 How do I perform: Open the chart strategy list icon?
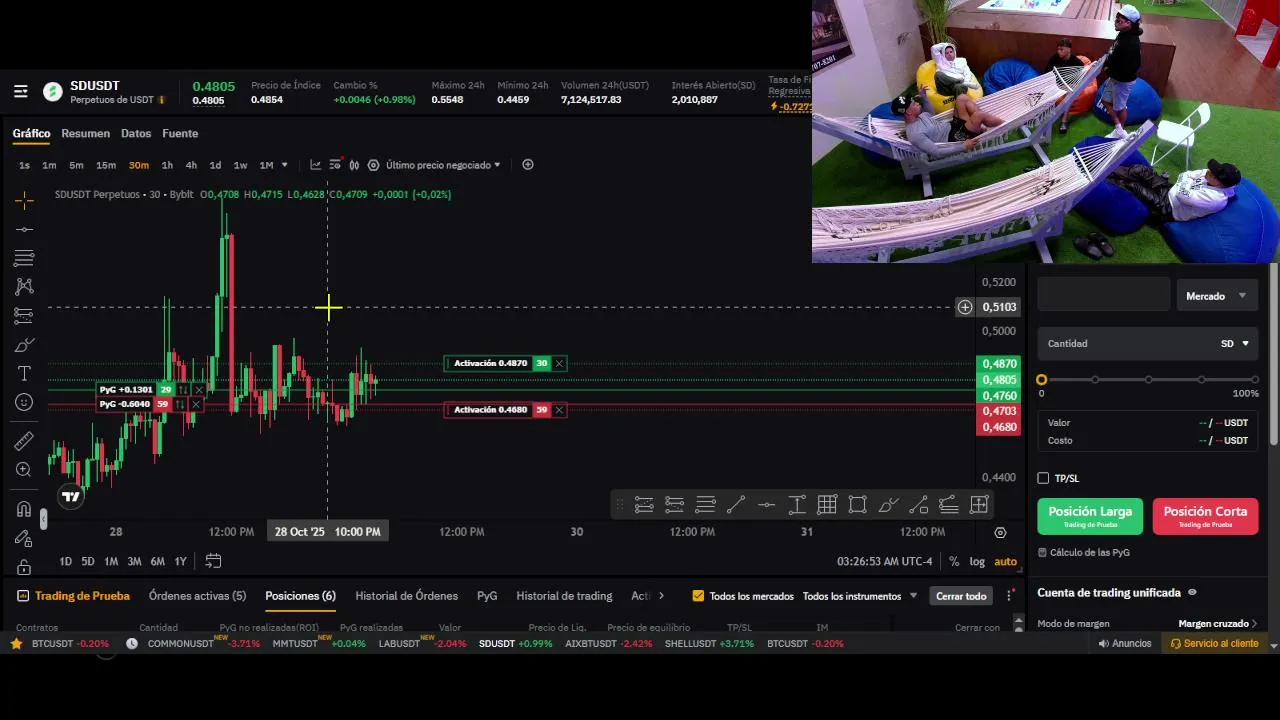335,165
